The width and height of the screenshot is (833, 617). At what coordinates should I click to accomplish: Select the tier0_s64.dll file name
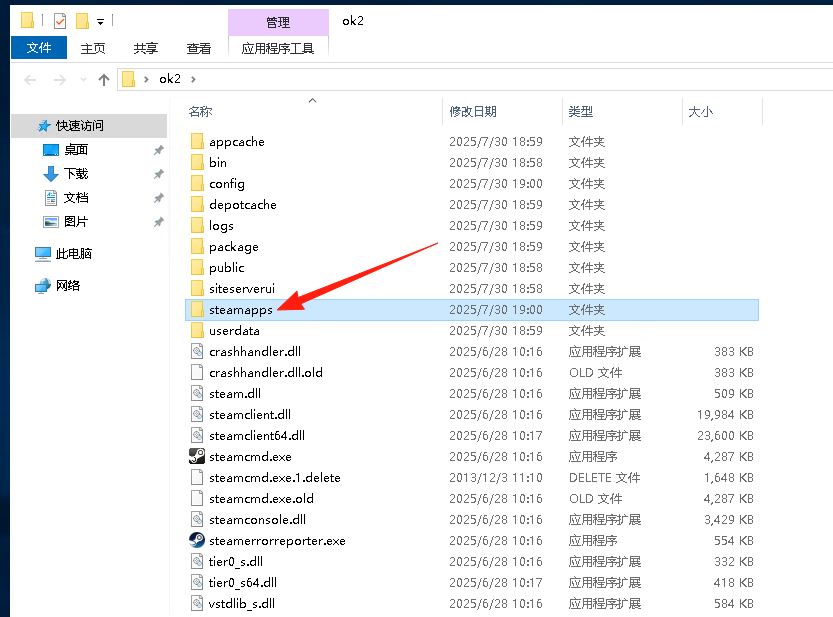tap(243, 582)
